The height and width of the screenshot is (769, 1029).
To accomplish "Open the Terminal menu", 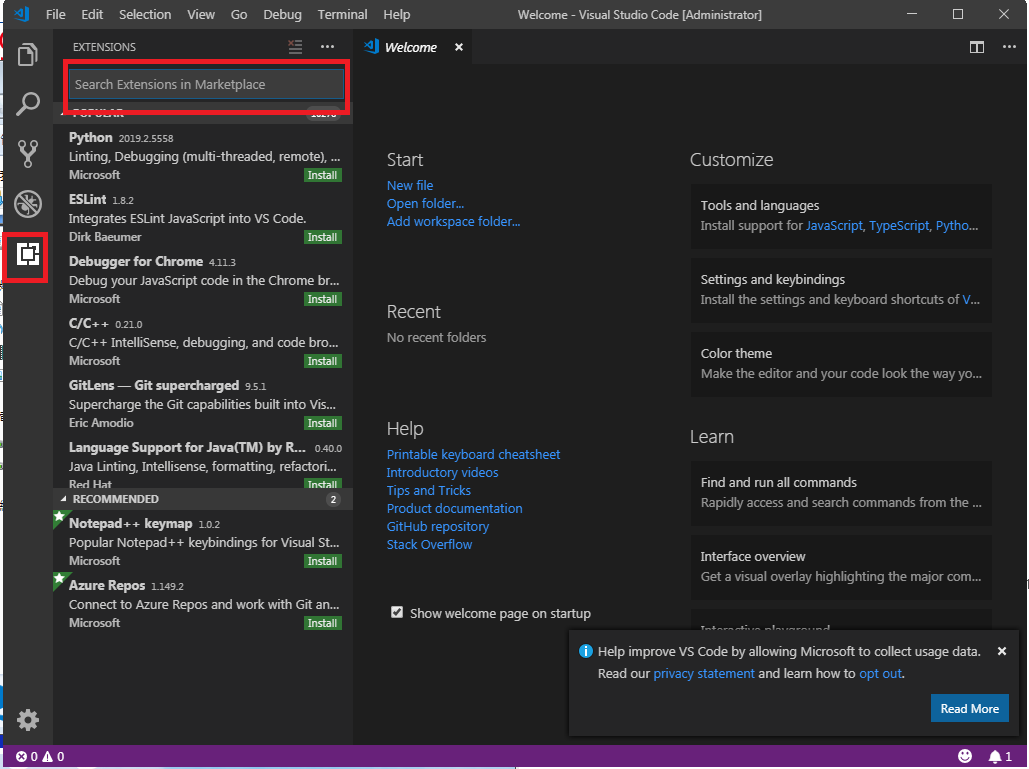I will point(342,14).
